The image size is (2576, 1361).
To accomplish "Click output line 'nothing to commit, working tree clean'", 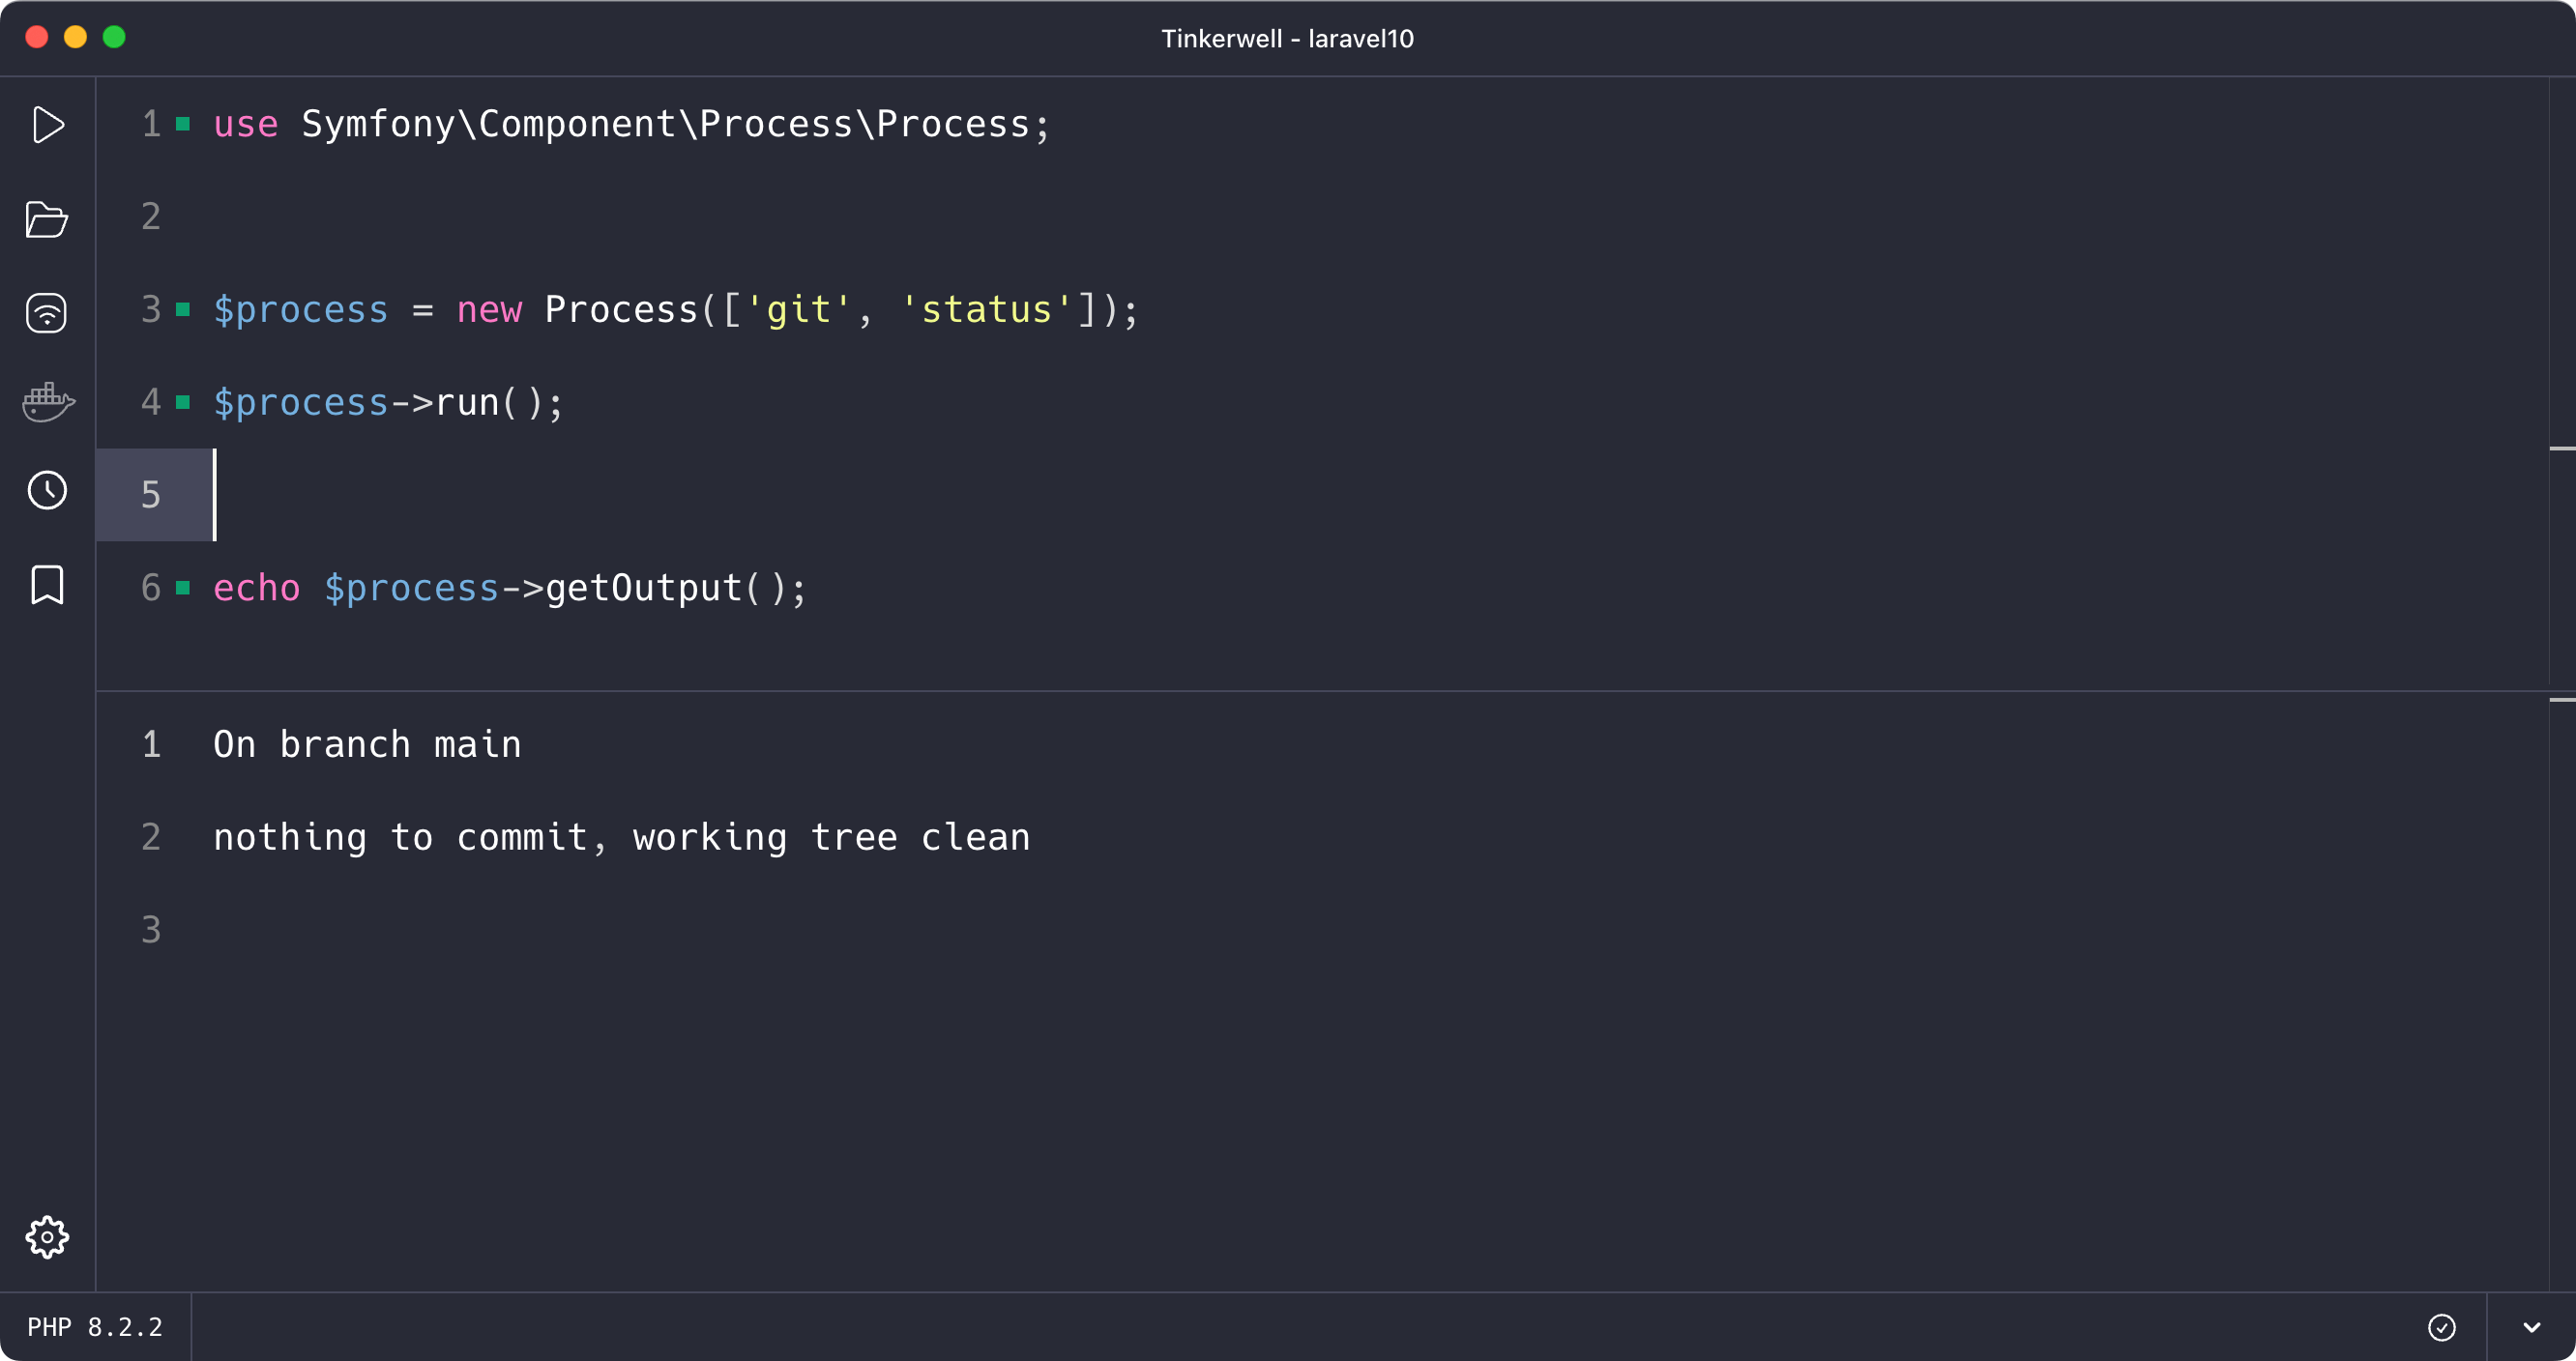I will 621,838.
